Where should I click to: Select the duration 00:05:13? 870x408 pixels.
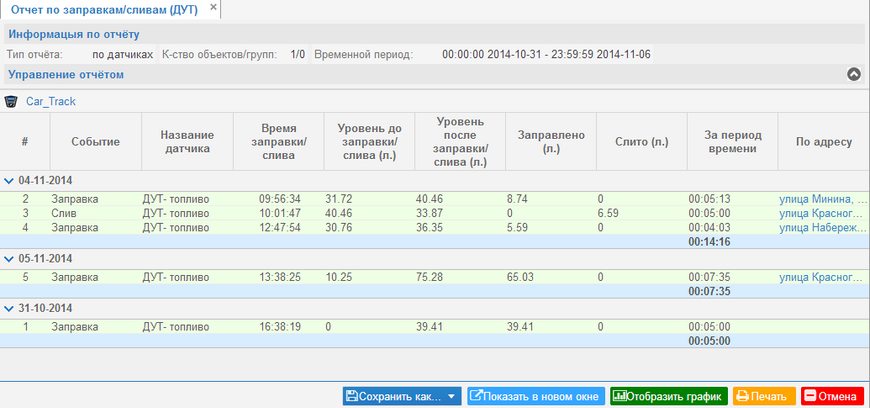click(x=710, y=199)
